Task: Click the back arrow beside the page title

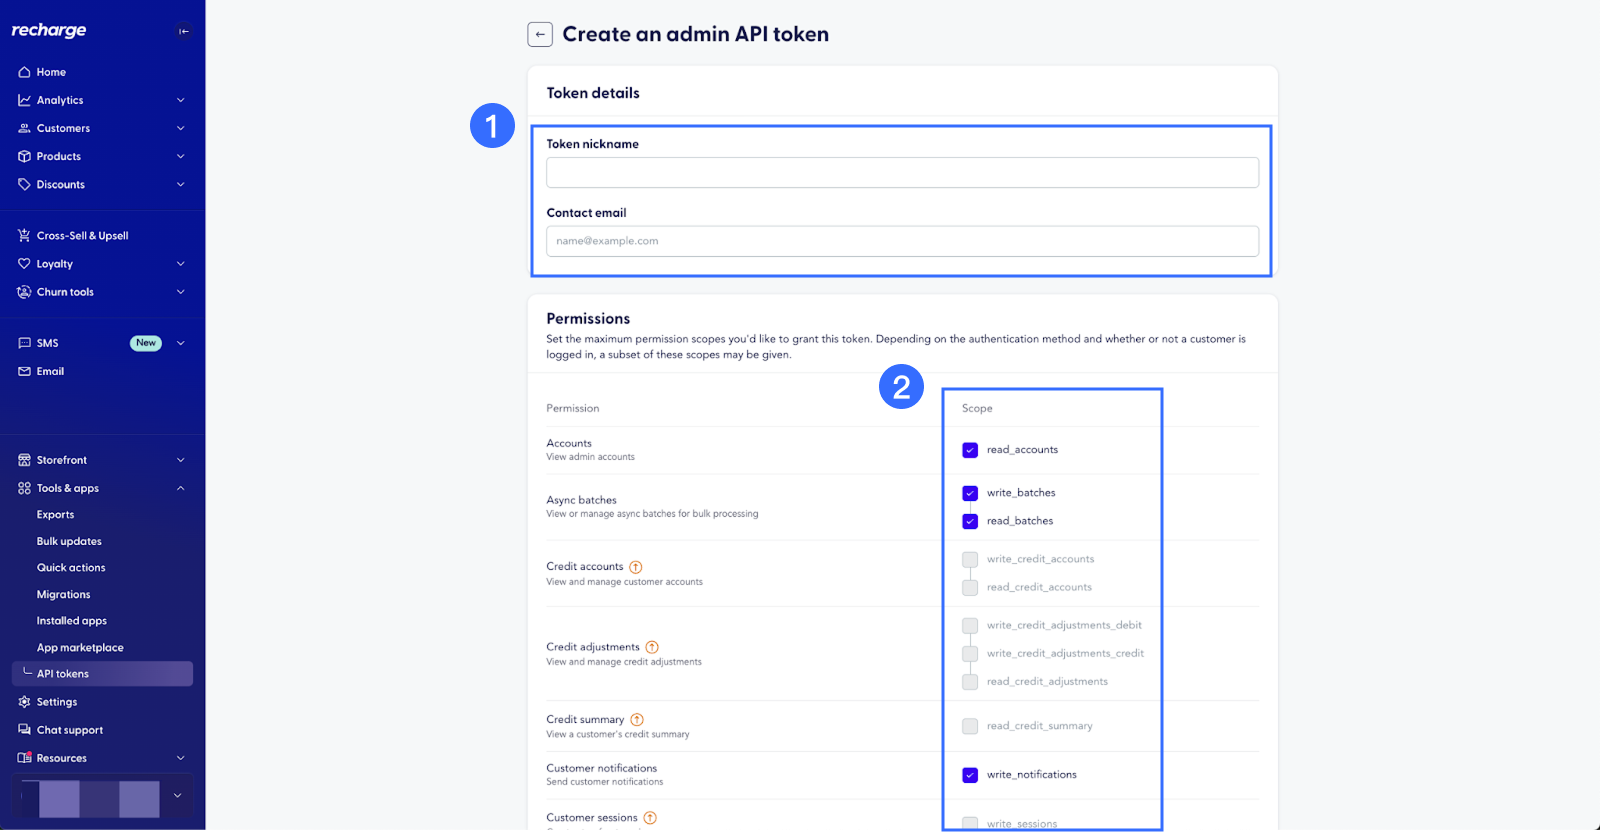Action: [x=540, y=35]
